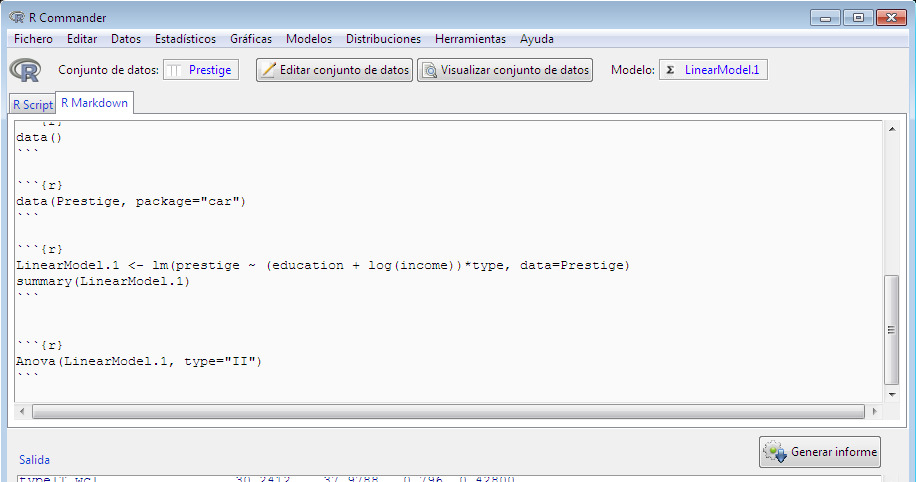Click the R logo icon in toolbar
Screen dimensions: 916x482
click(25, 70)
